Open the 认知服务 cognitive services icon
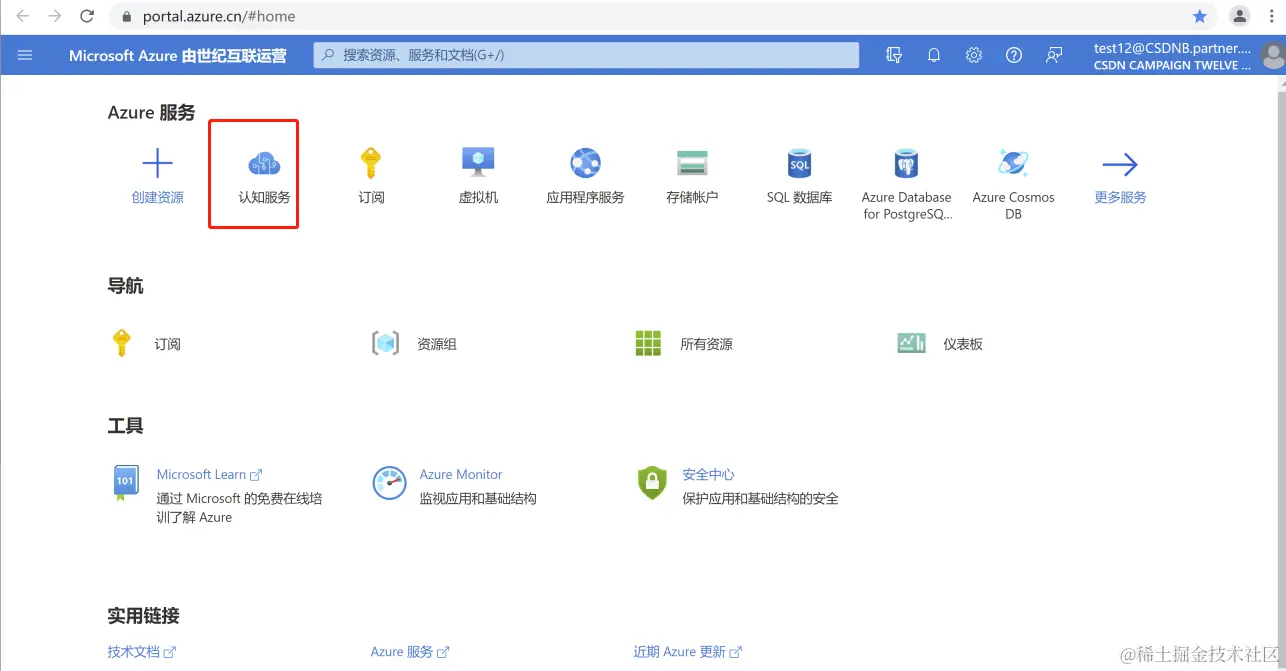 pos(264,163)
